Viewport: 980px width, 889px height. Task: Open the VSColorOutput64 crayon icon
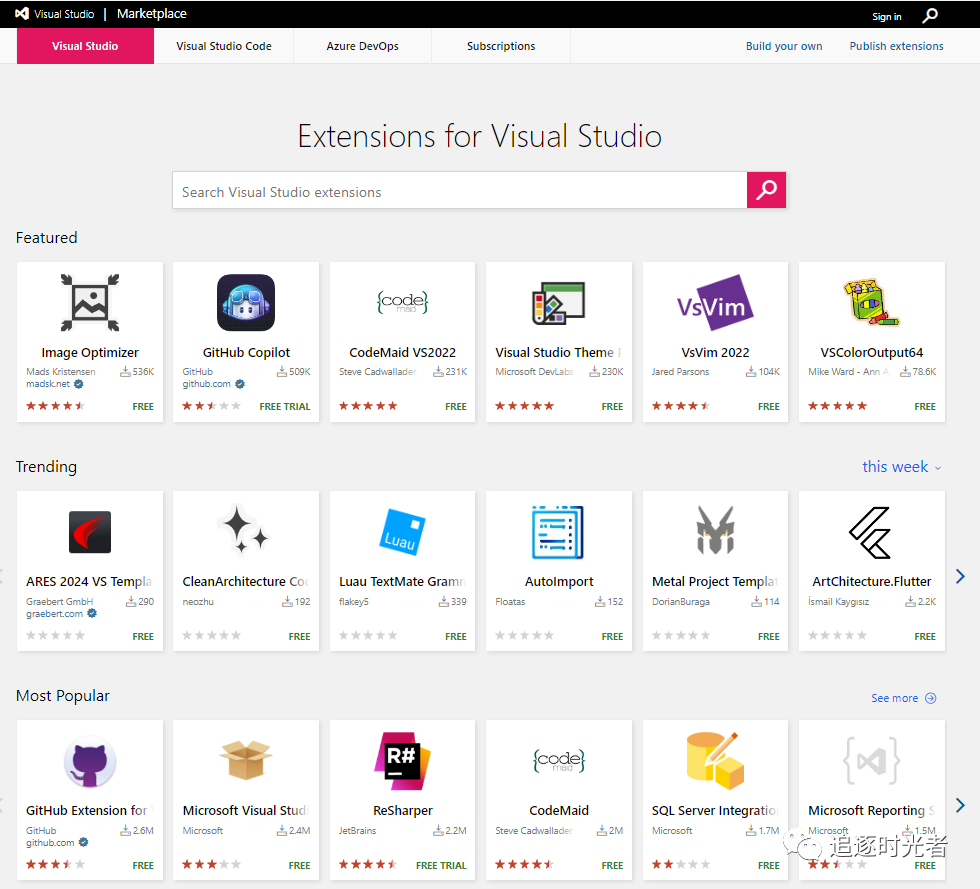(x=871, y=303)
